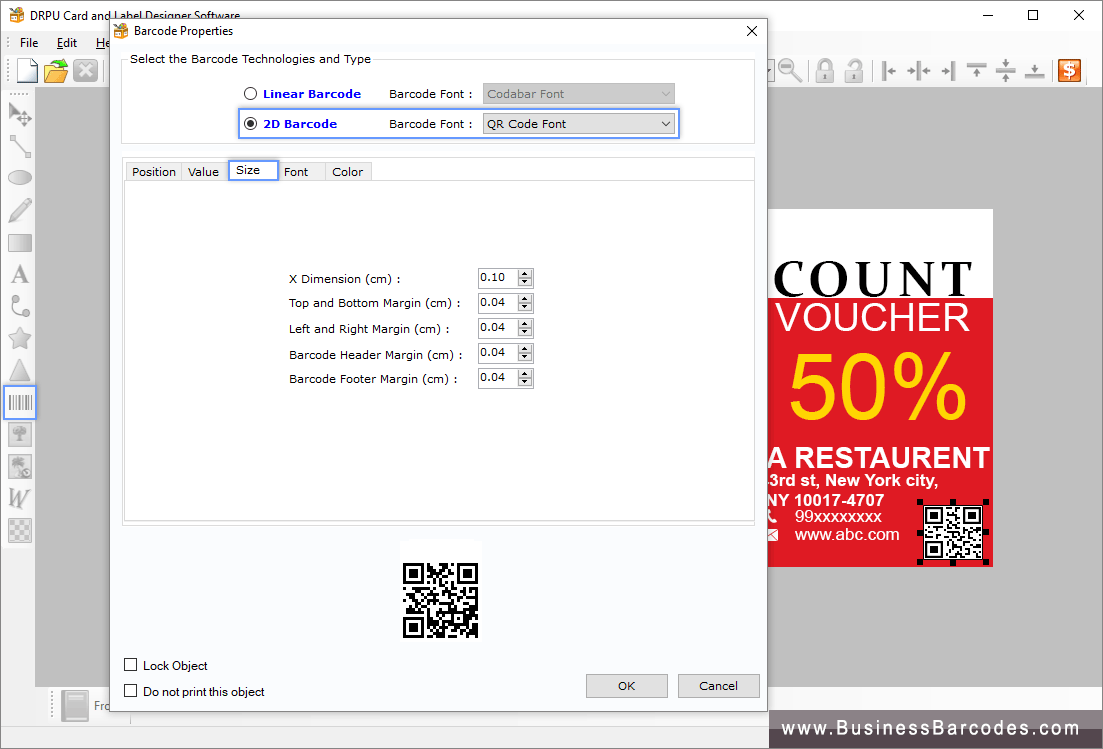Viewport: 1103px width, 749px height.
Task: Click the Align left edges icon
Action: point(888,70)
